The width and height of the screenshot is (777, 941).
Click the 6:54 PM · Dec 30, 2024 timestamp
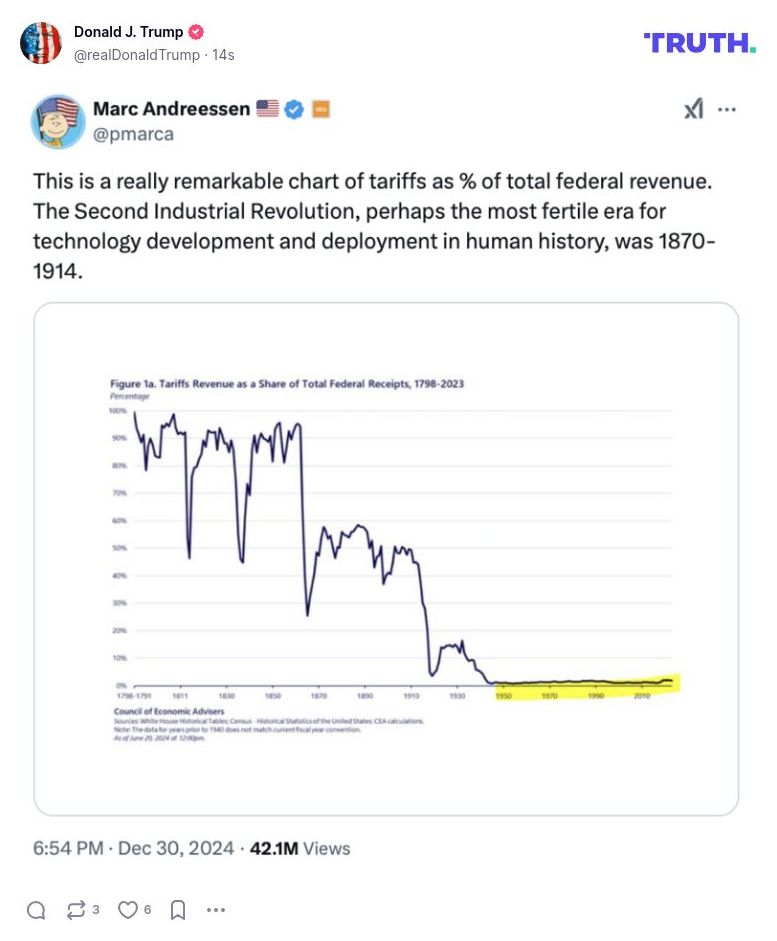(x=135, y=848)
